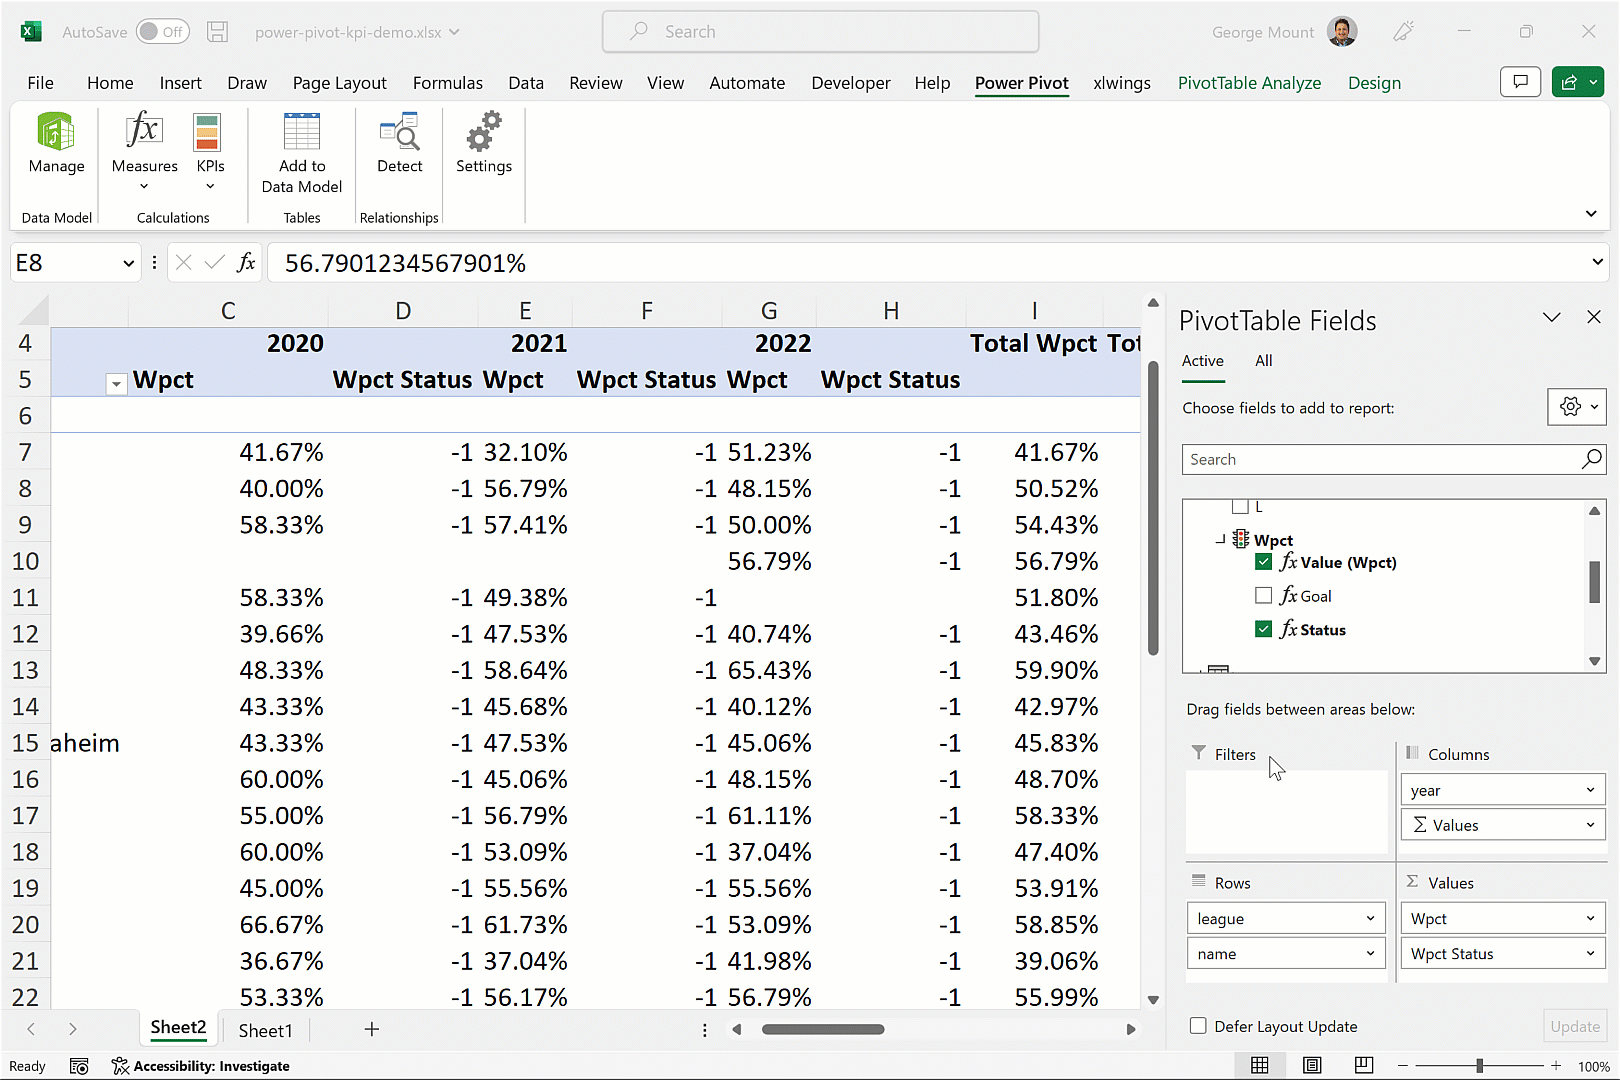Toggle the AutoSave switch
The image size is (1620, 1080).
162,32
